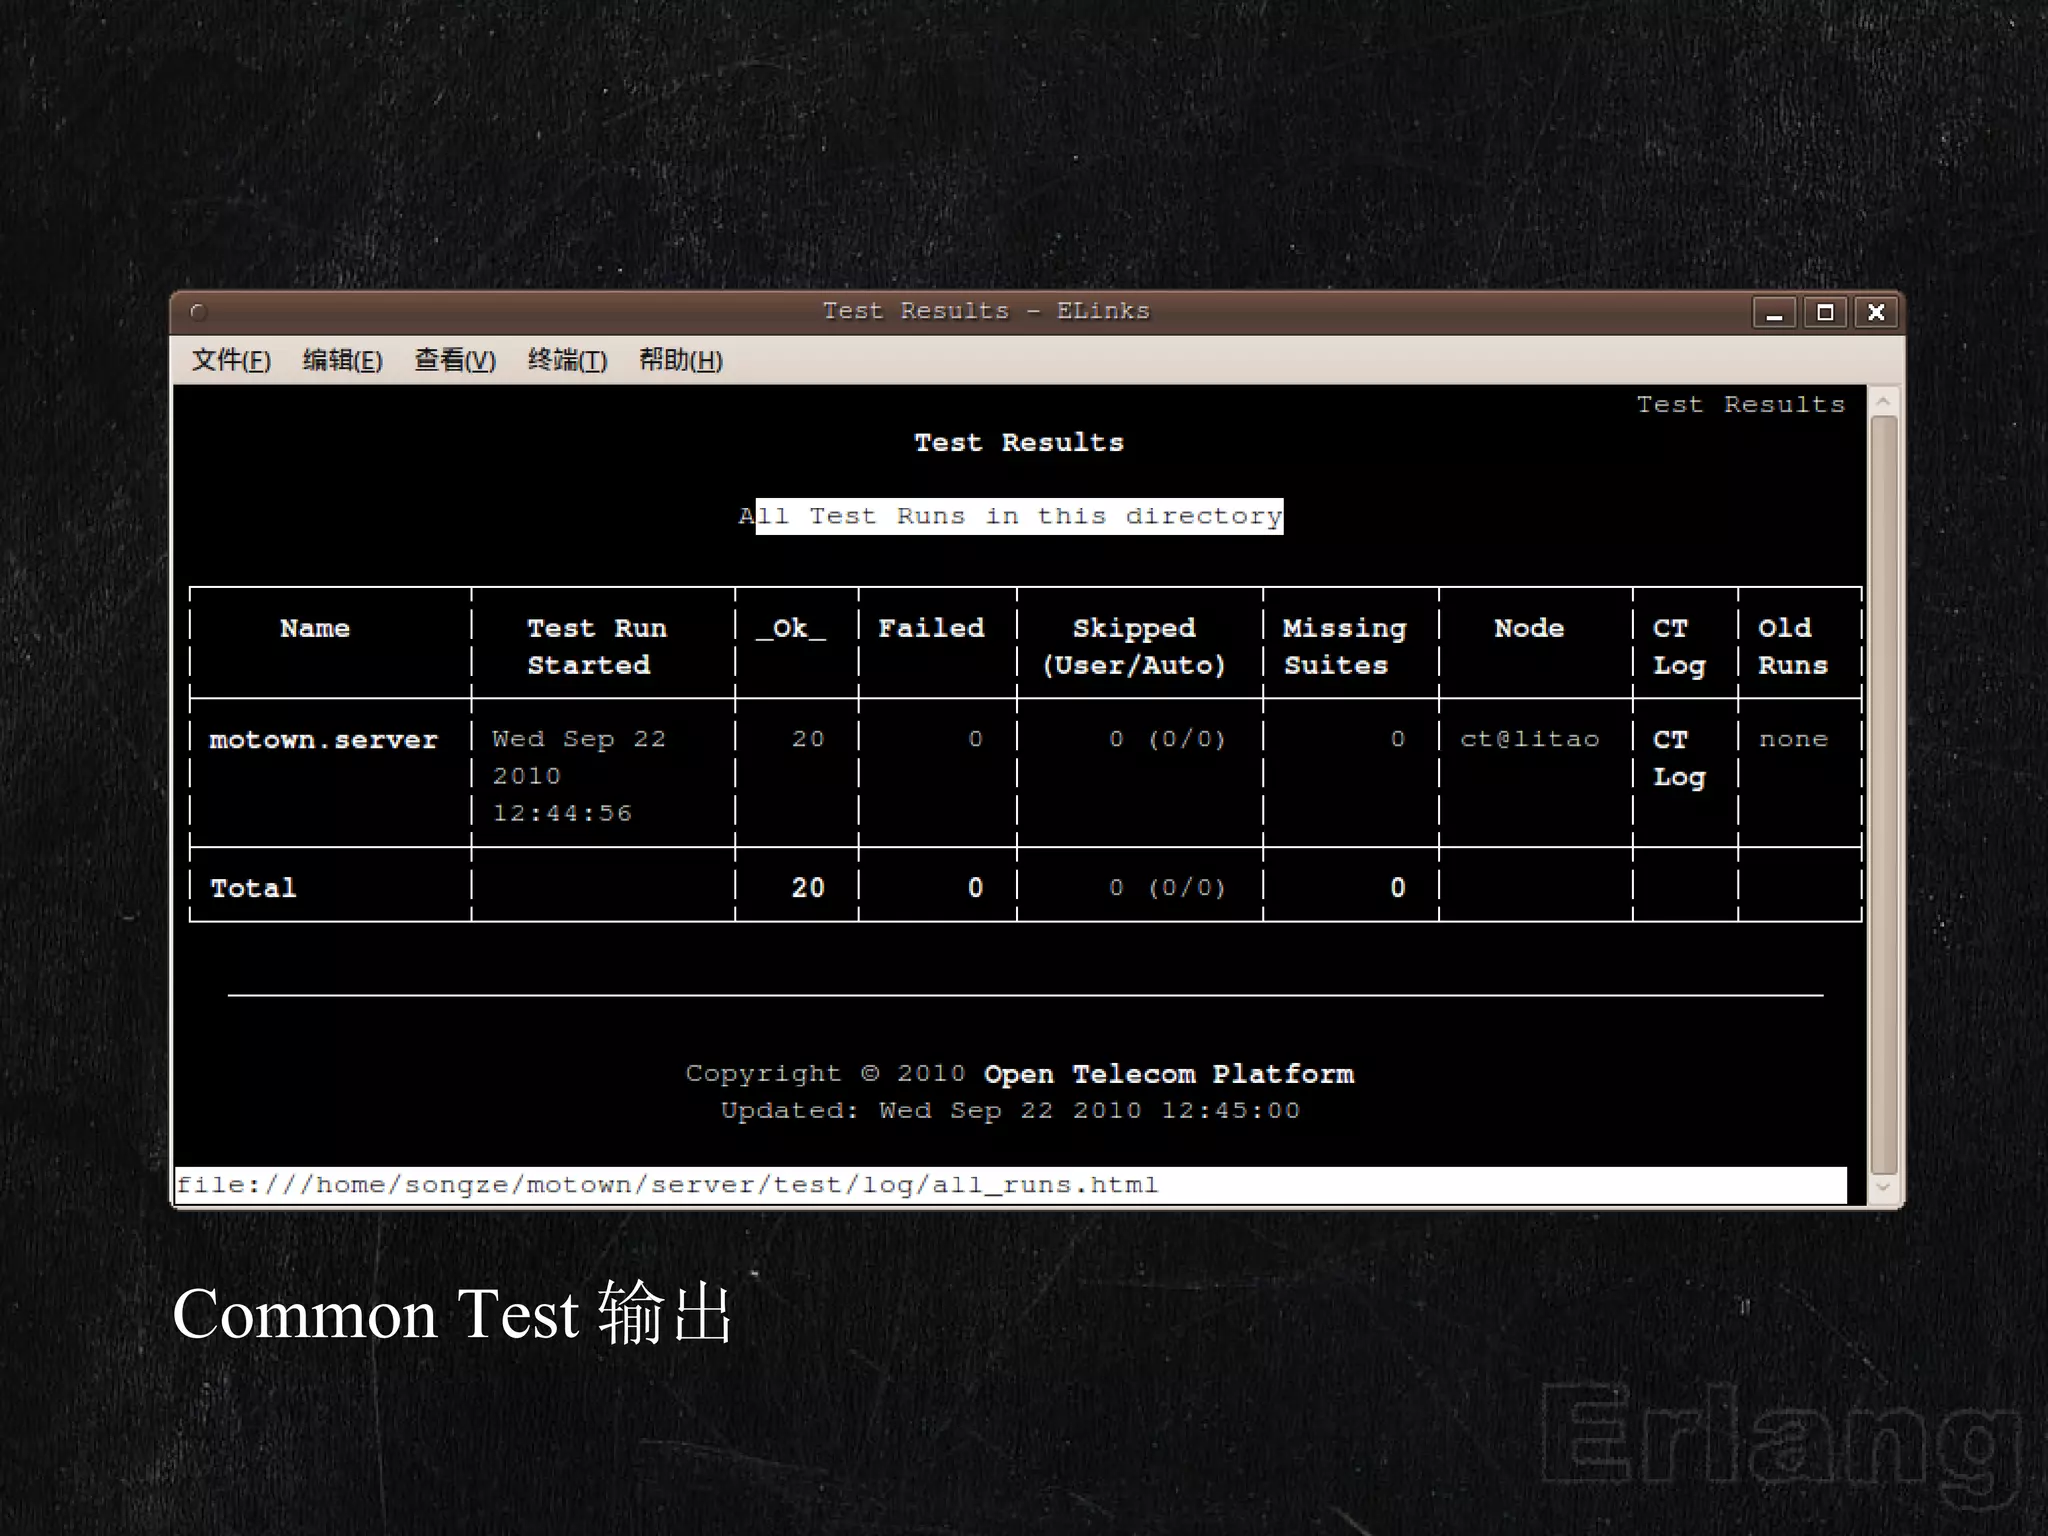
Task: Click the Failed count '0' in motown.server row
Action: (975, 739)
